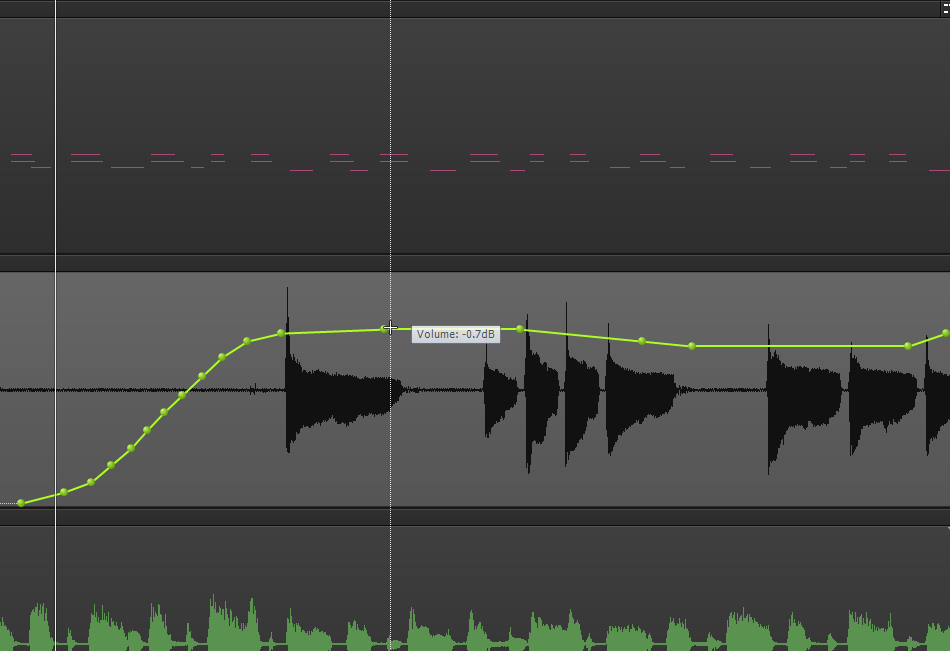Click the solid white playhead line in the audio track
The width and height of the screenshot is (950, 651).
click(x=55, y=389)
